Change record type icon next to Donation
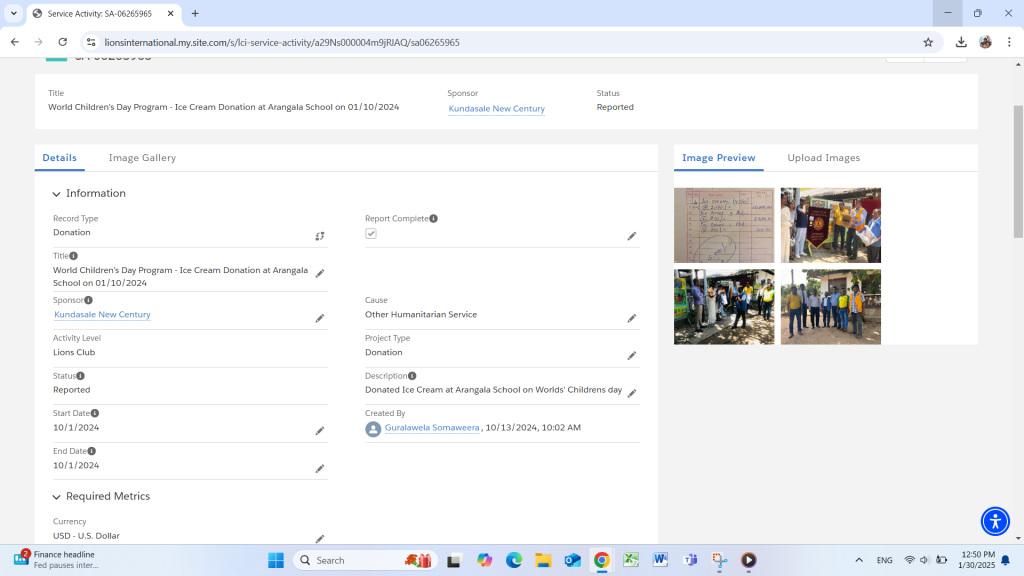The height and width of the screenshot is (576, 1024). click(x=320, y=236)
